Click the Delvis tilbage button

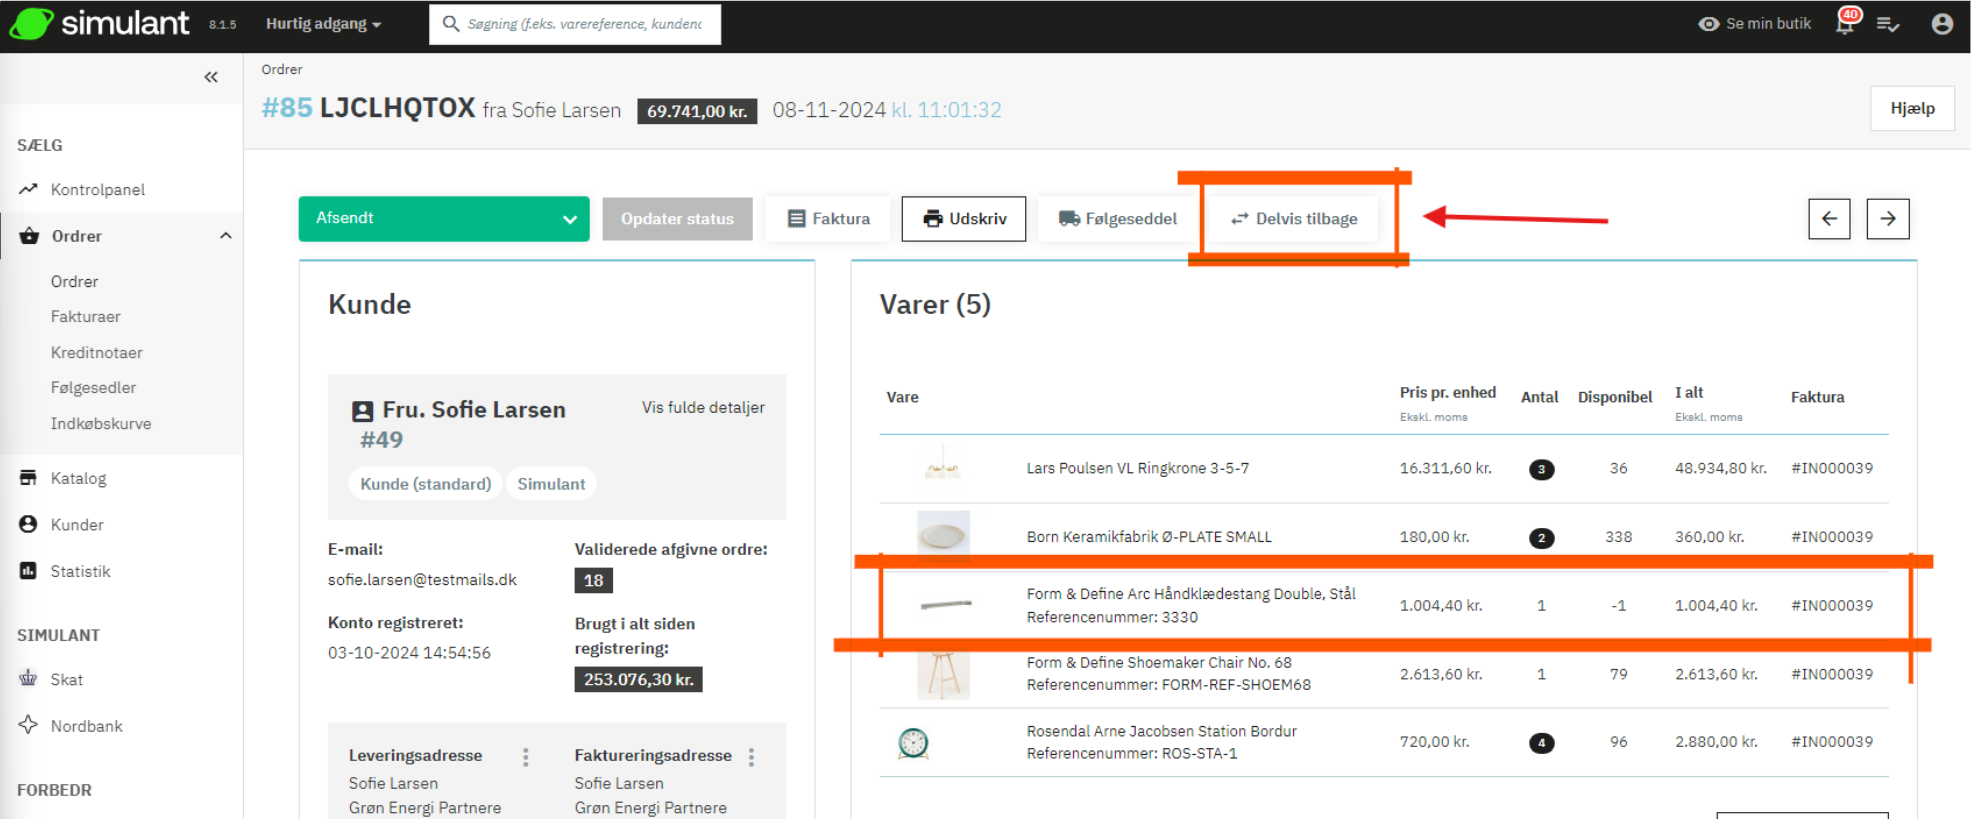pyautogui.click(x=1294, y=219)
